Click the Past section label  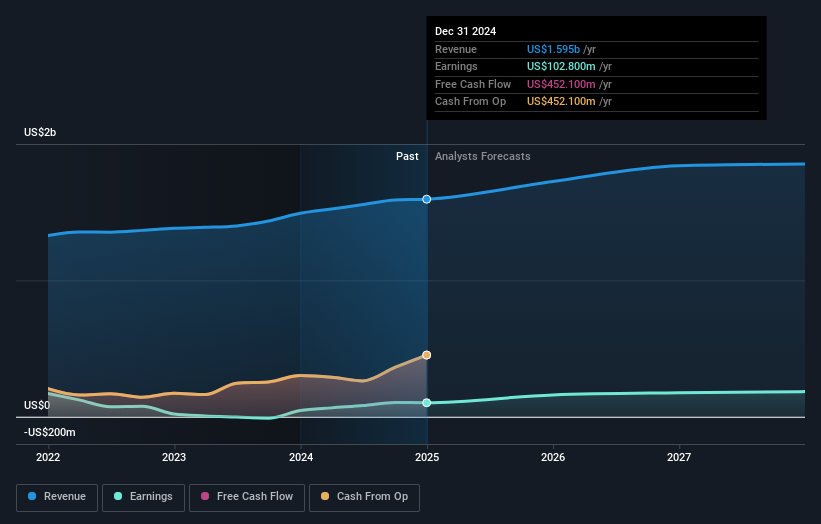pyautogui.click(x=407, y=156)
